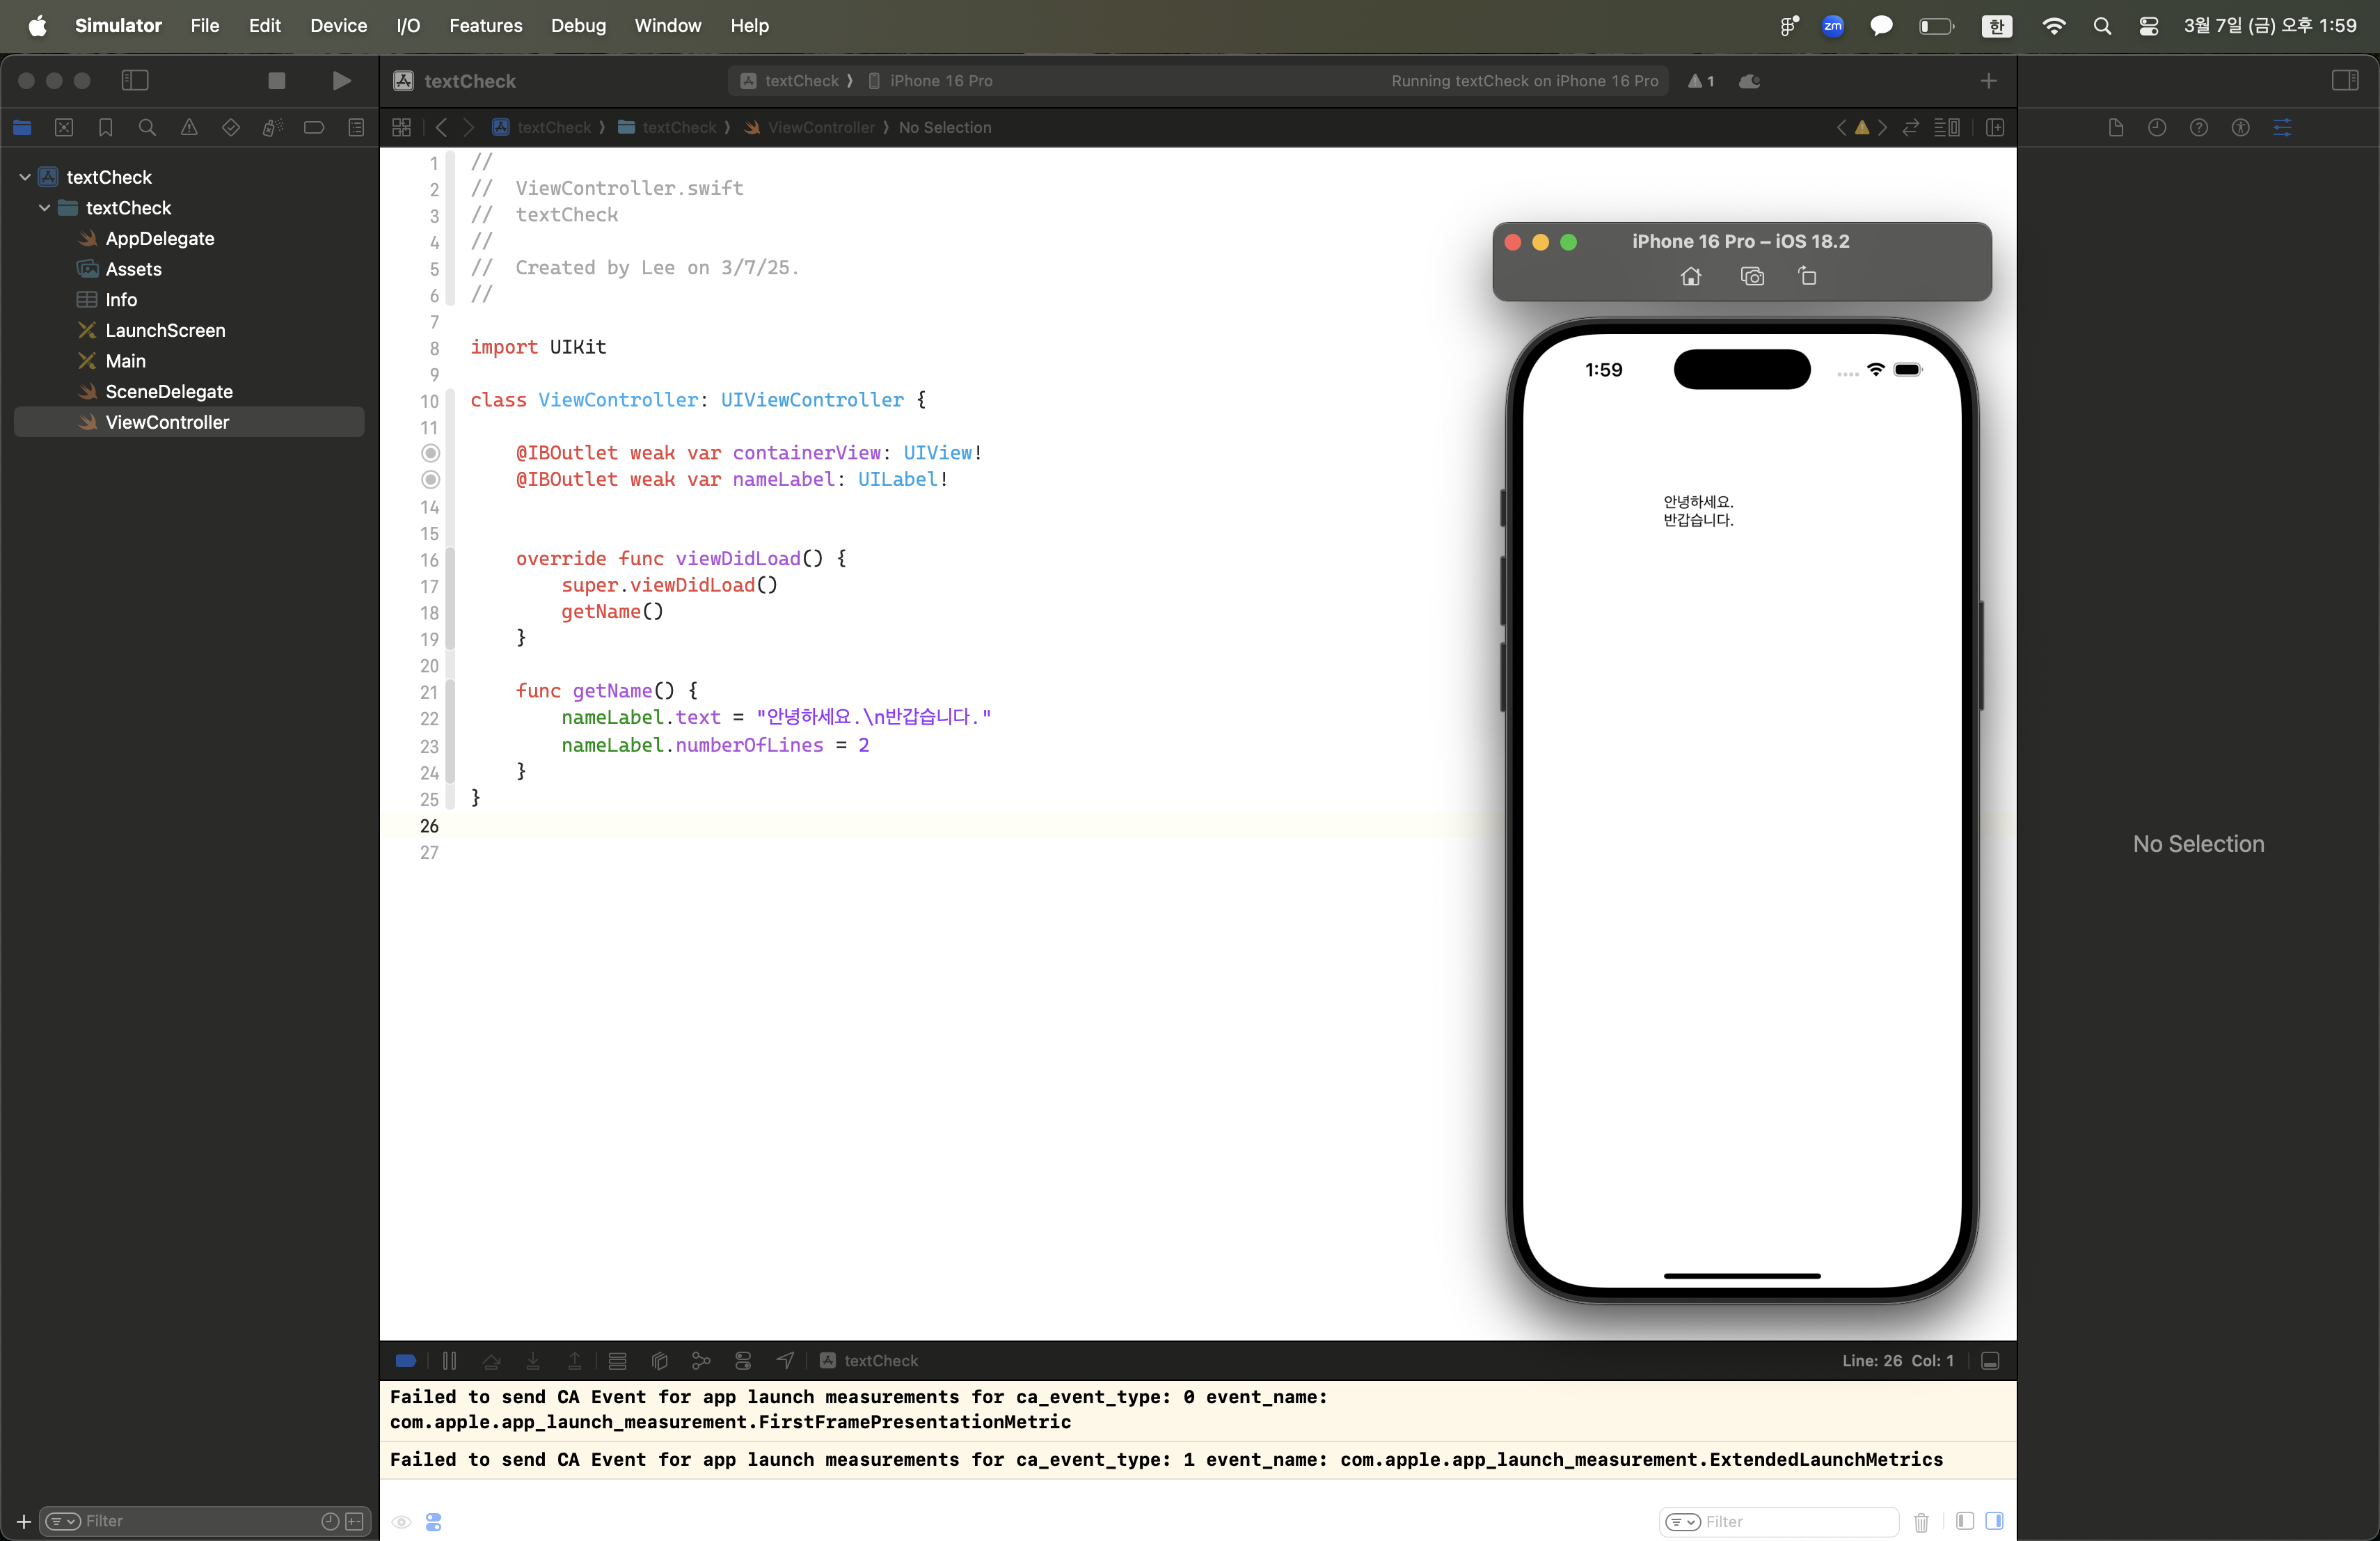This screenshot has height=1541, width=2380.
Task: Open the Issue navigator warning icon
Action: tap(189, 127)
